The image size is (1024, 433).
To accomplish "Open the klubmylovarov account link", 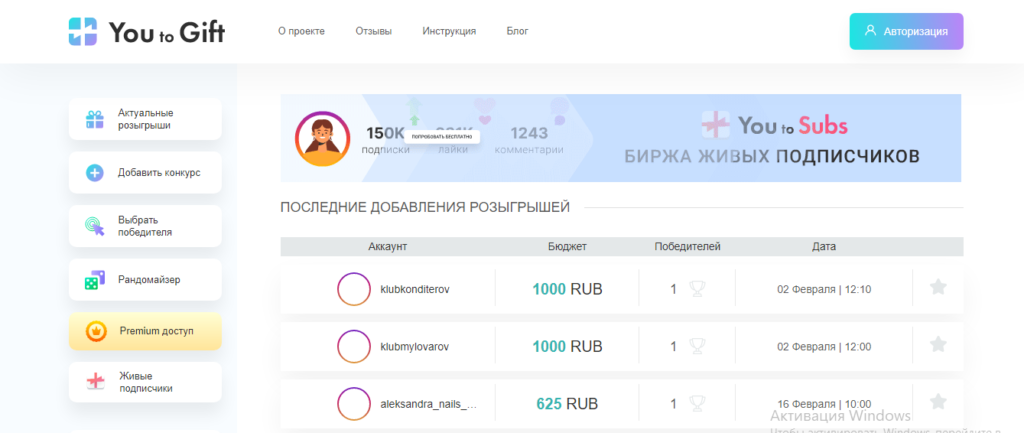I will 414,347.
